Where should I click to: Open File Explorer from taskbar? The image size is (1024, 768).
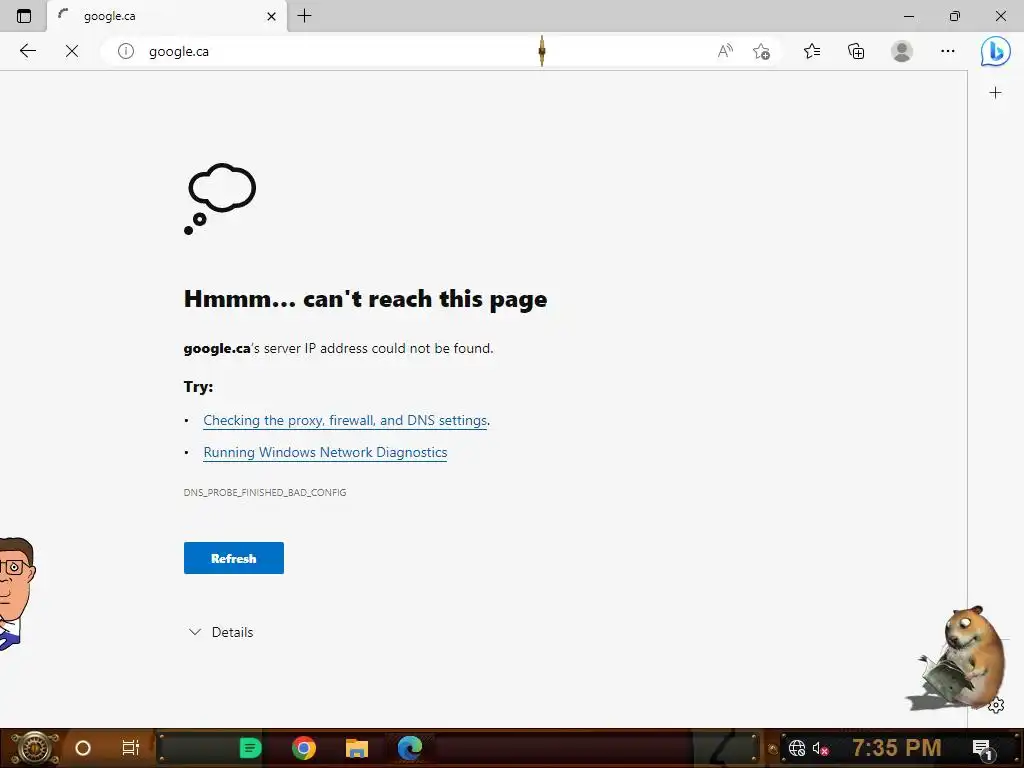coord(357,748)
